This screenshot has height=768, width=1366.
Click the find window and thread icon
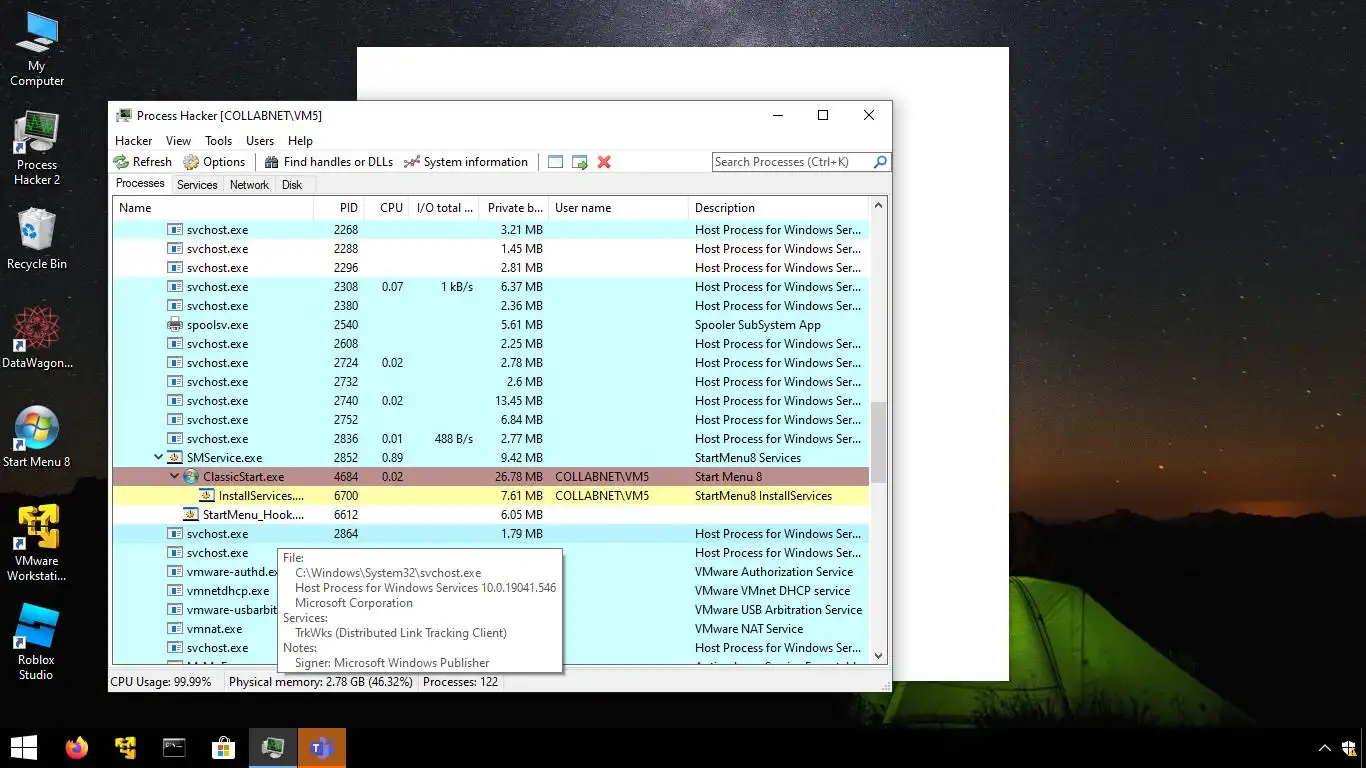pyautogui.click(x=579, y=162)
